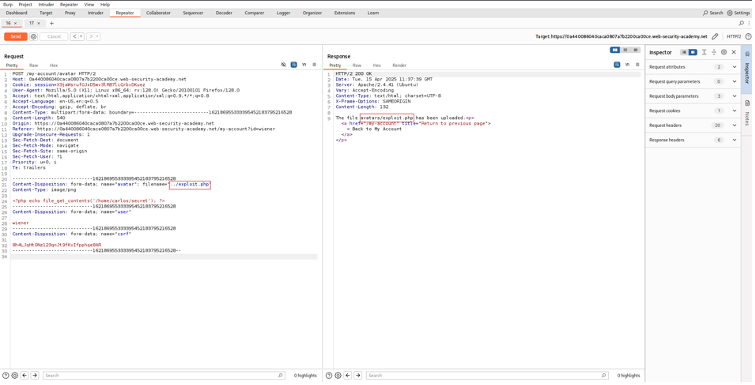Open HTTP/2 protocol selector
This screenshot has height=385, width=755.
[734, 37]
